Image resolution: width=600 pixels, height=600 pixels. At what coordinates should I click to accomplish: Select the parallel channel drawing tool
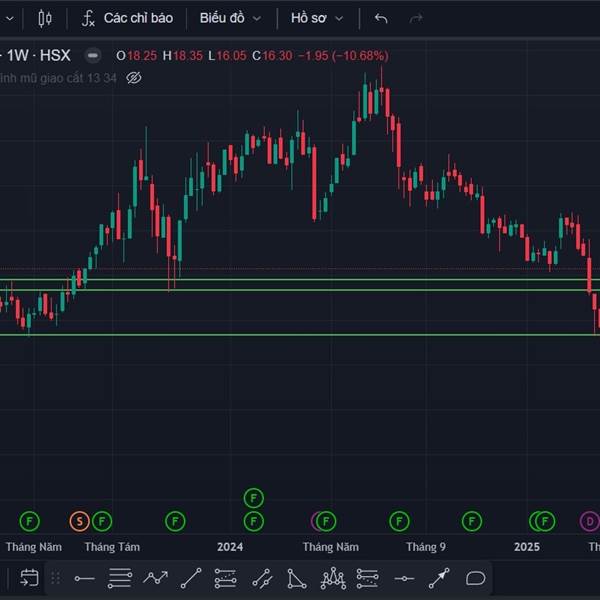262,578
